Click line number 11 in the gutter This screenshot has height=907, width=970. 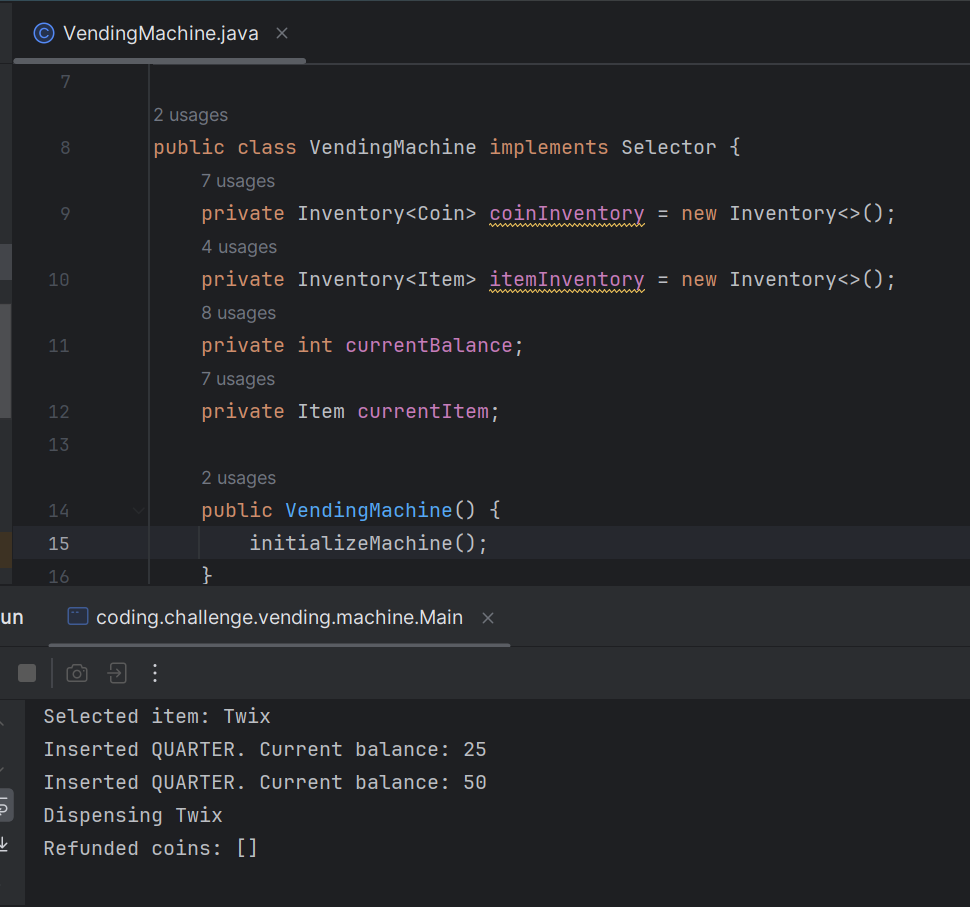click(x=59, y=346)
